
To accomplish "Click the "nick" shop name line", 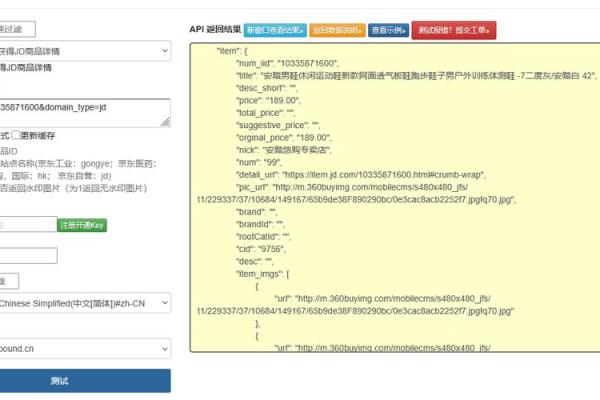I will pyautogui.click(x=284, y=150).
